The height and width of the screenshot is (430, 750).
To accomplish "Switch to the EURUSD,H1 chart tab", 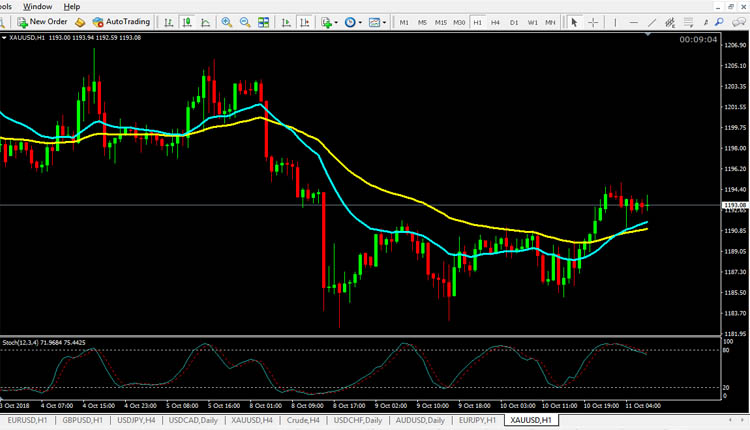I will (27, 420).
